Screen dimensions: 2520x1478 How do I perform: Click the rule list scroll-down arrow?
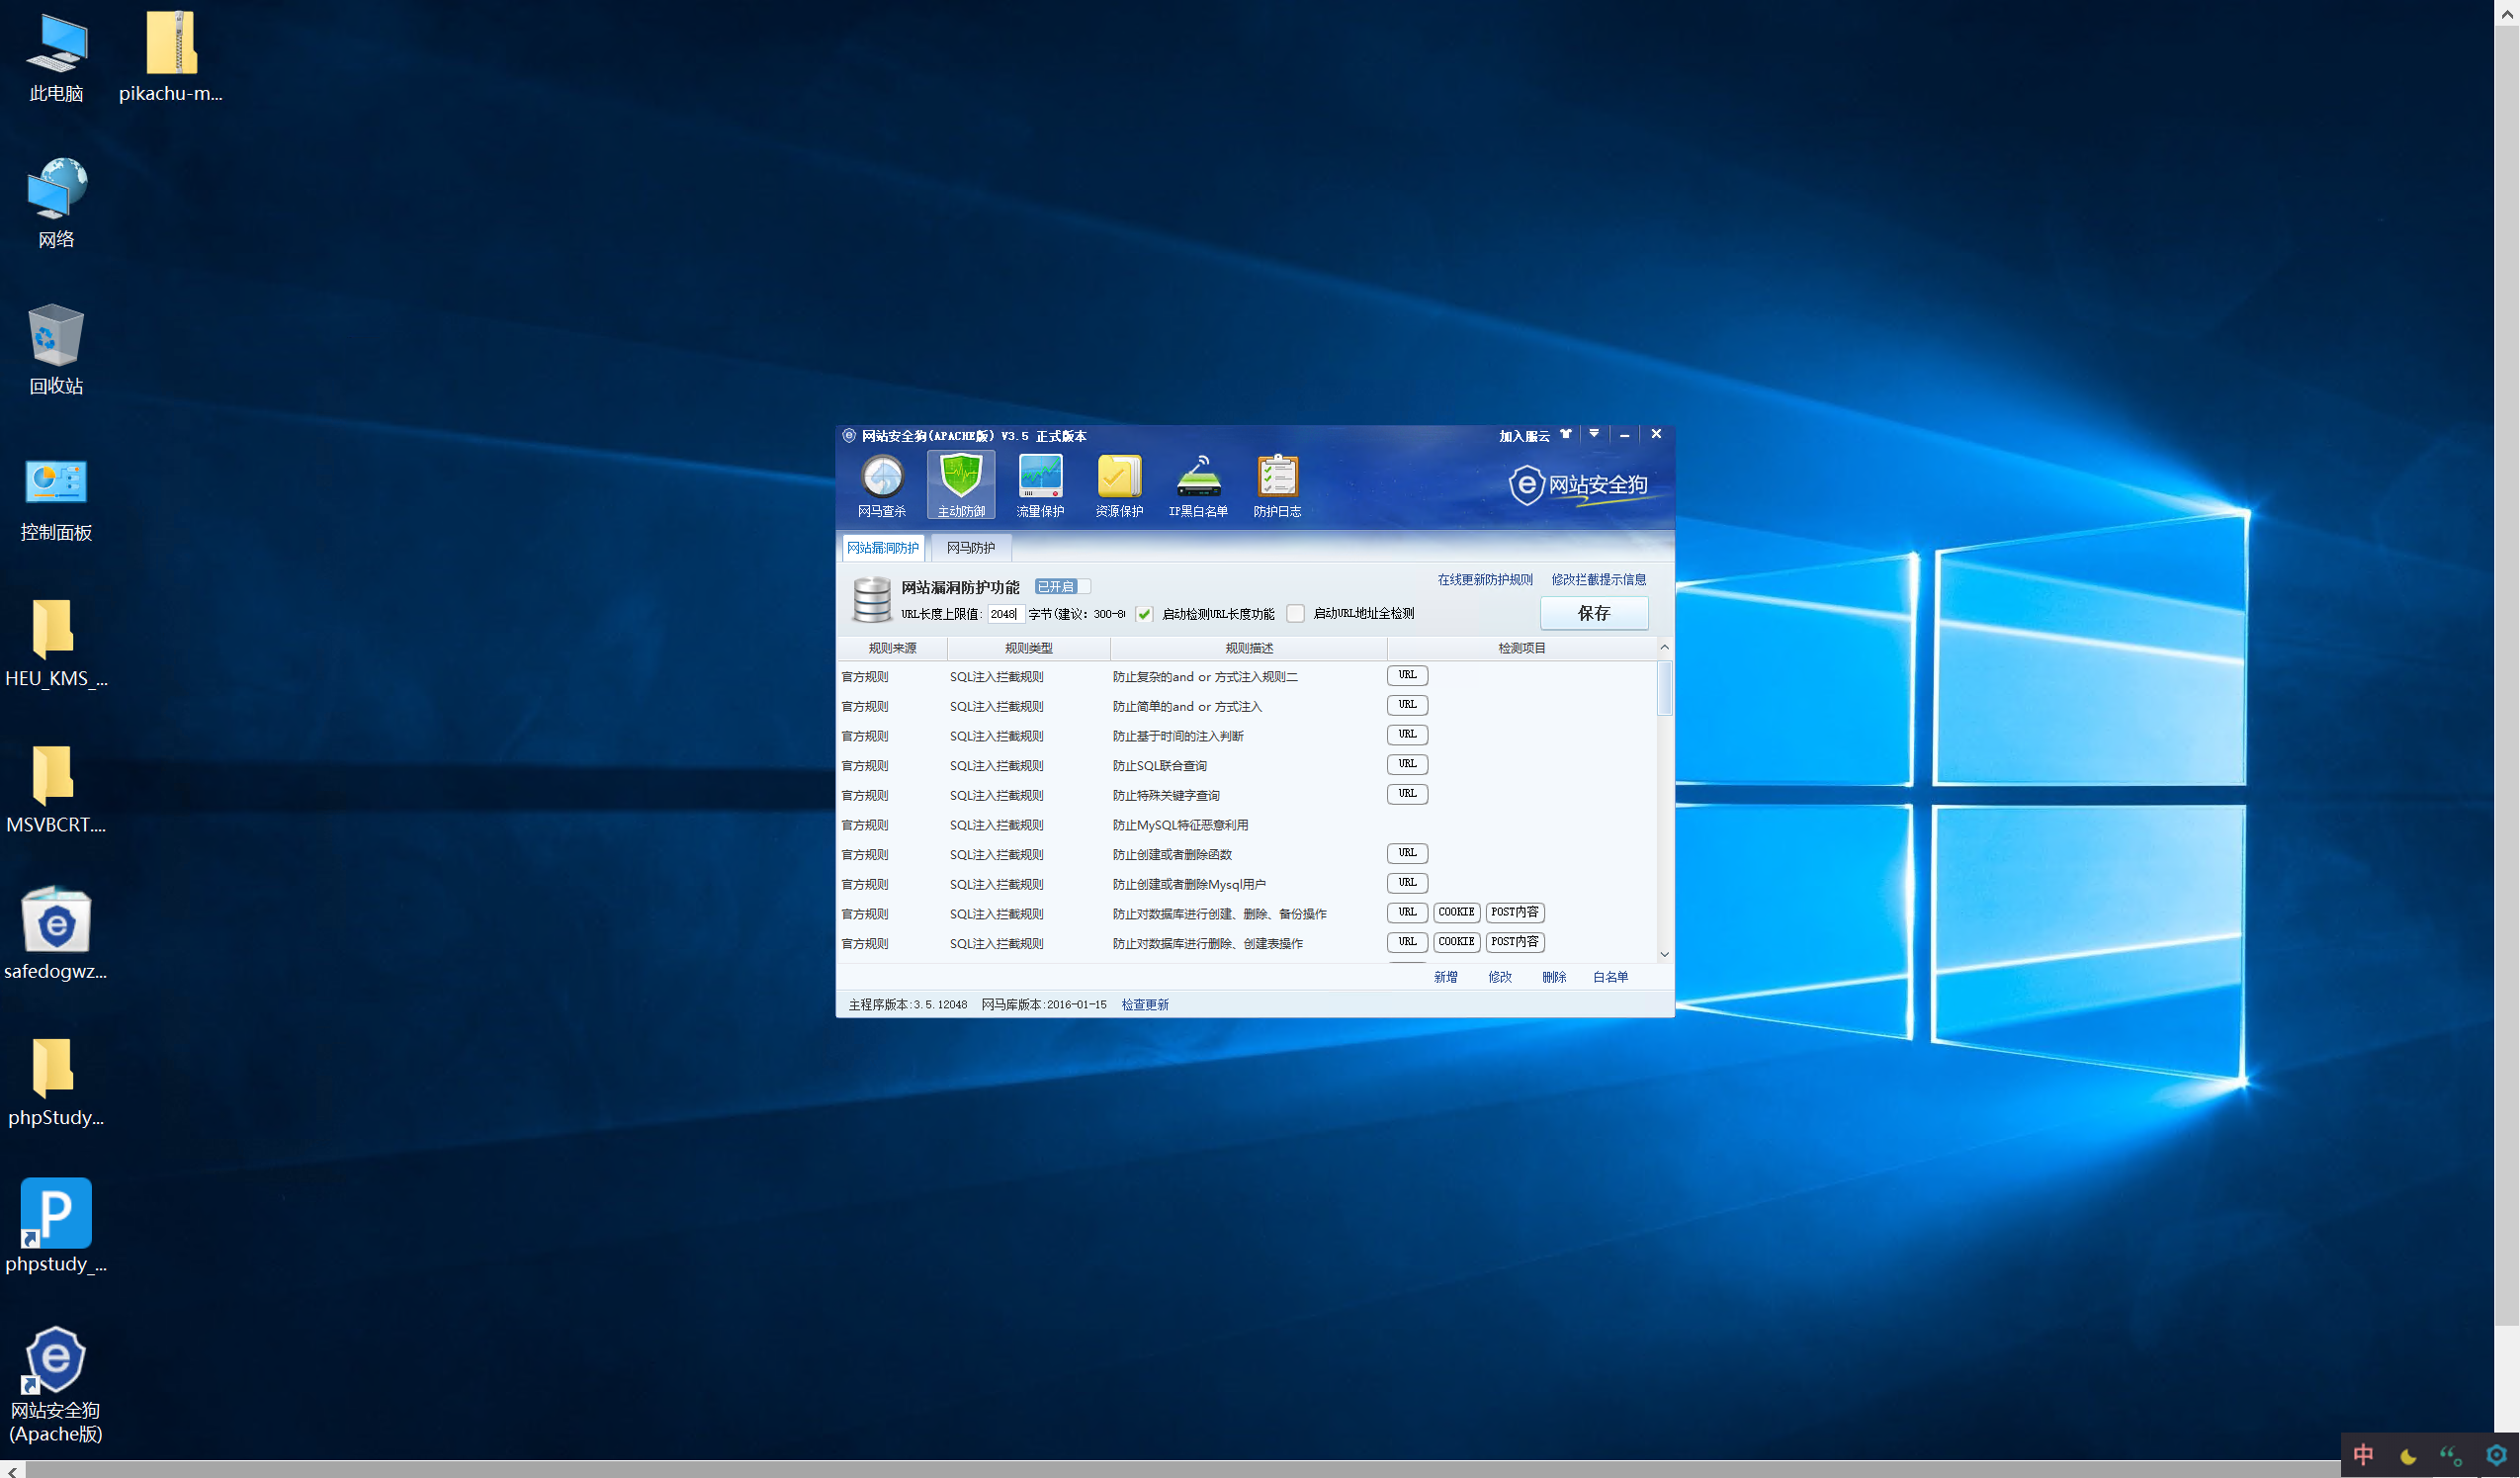[x=1665, y=954]
